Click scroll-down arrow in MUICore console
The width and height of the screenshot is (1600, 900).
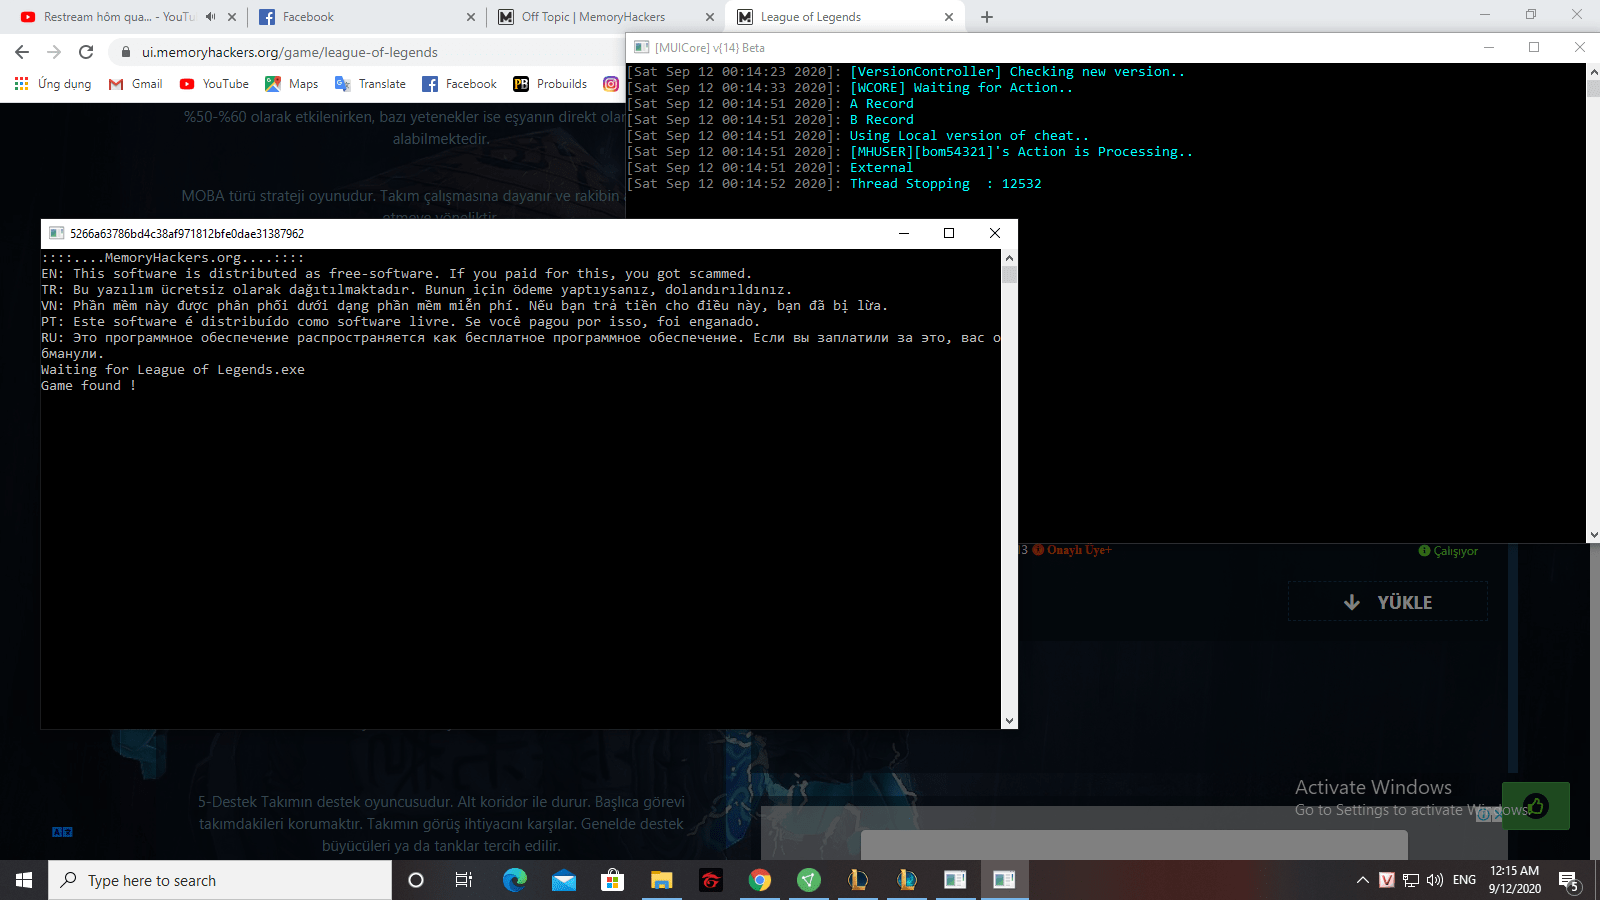click(x=1593, y=535)
